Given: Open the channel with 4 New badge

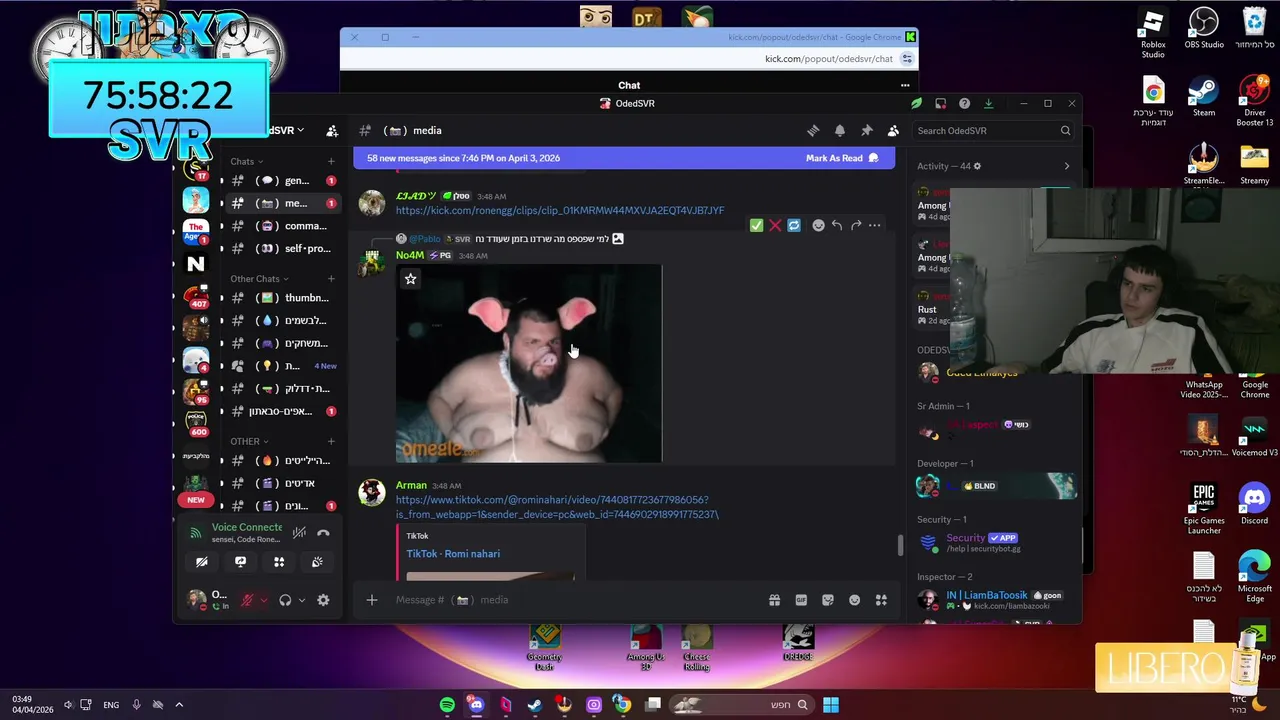Looking at the screenshot, I should [x=283, y=366].
